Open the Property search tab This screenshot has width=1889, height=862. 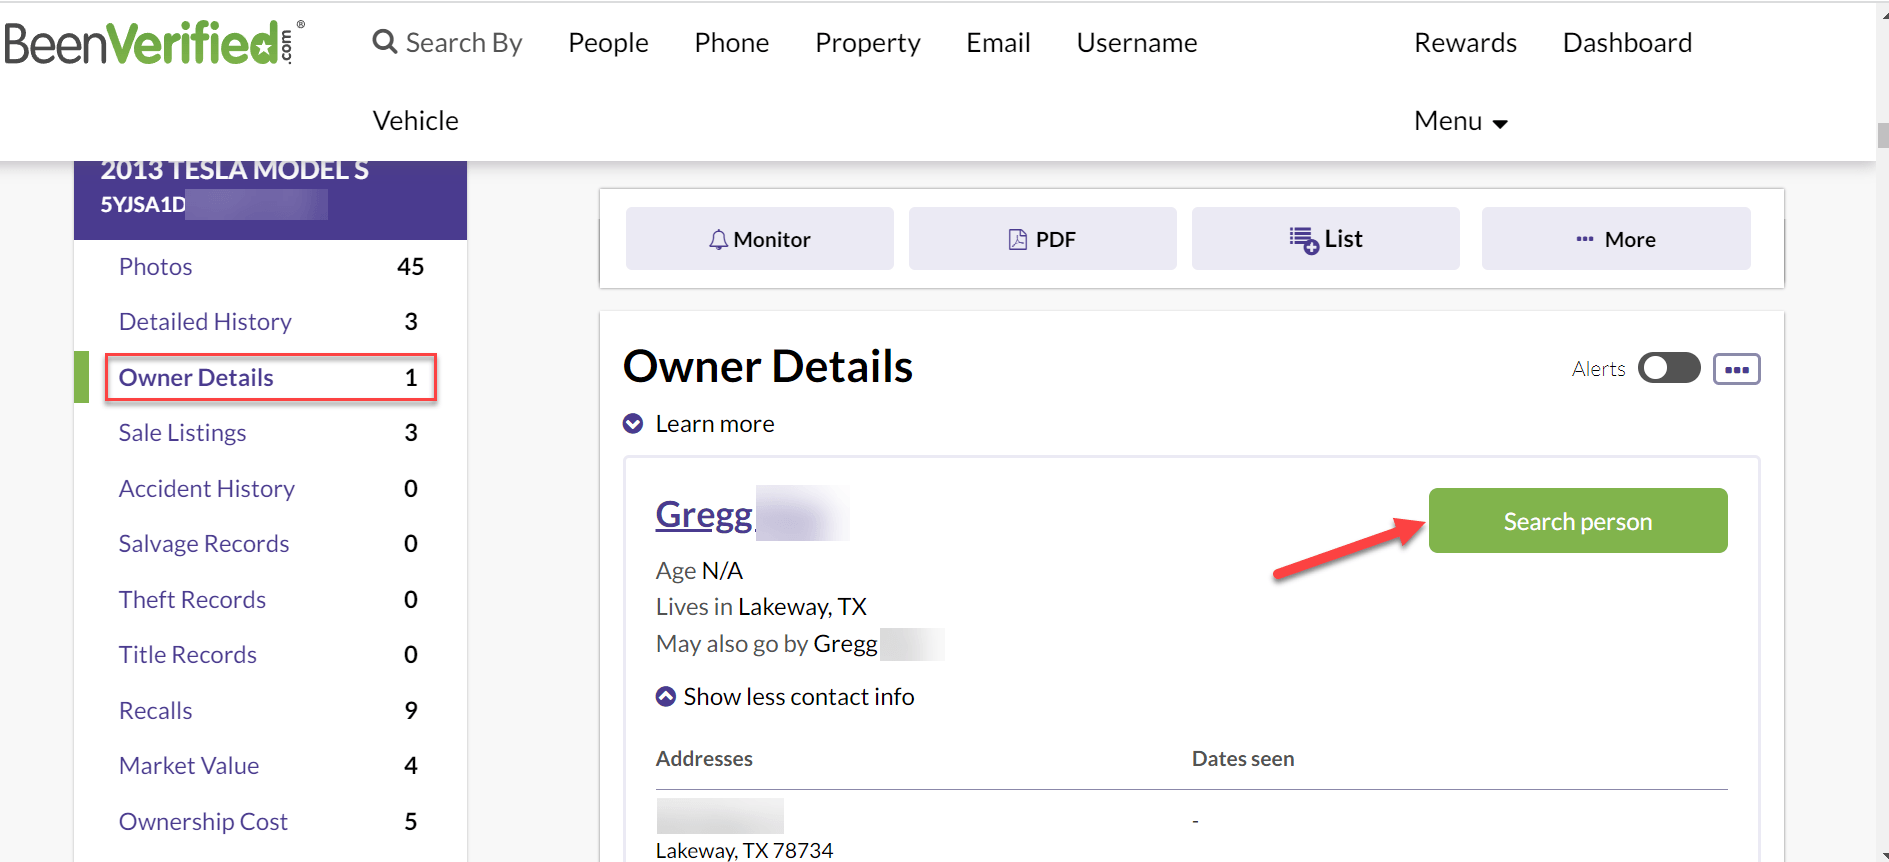pos(867,43)
